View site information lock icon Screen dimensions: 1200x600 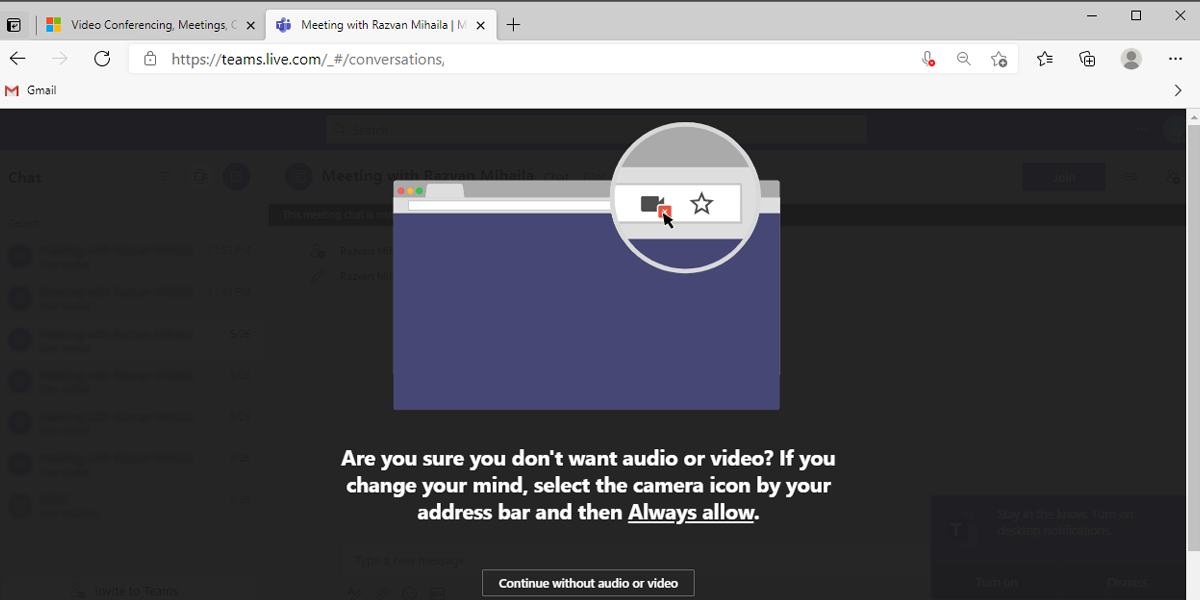click(x=150, y=59)
